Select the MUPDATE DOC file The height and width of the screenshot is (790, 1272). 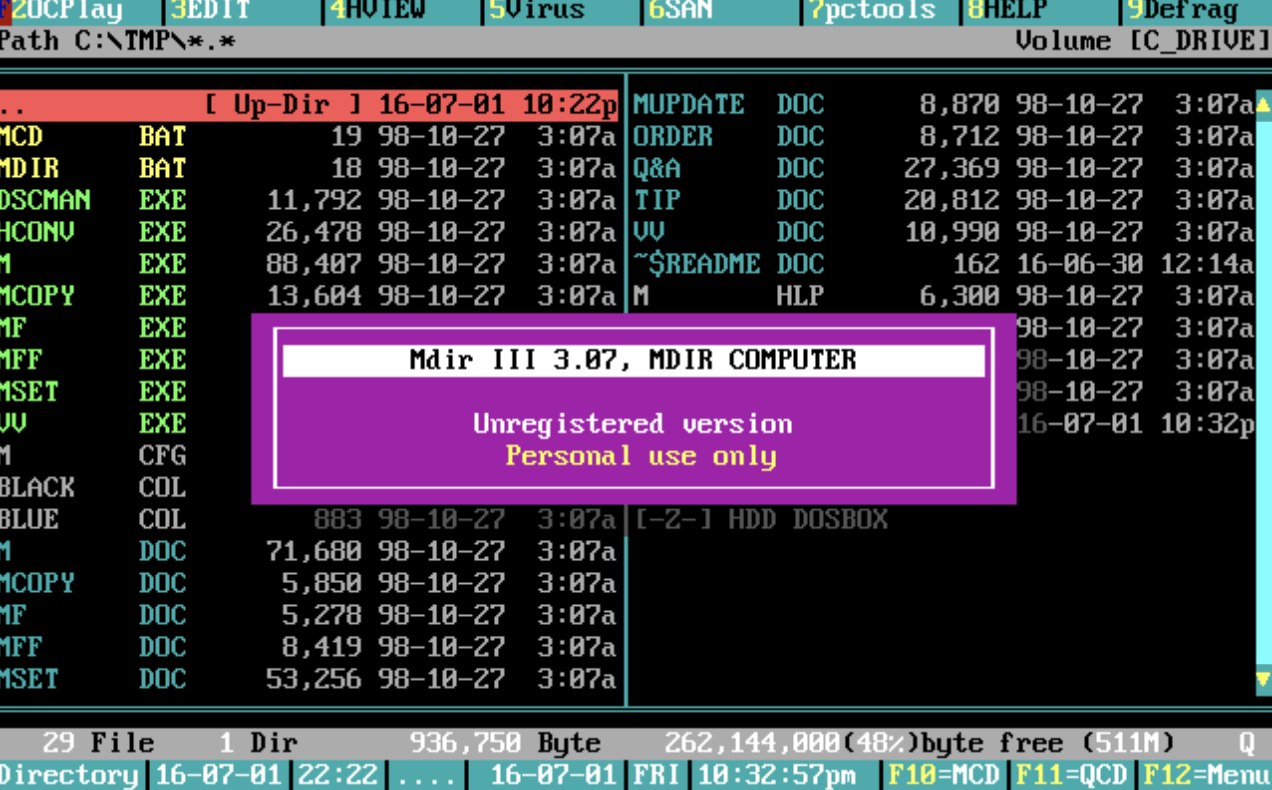943,105
